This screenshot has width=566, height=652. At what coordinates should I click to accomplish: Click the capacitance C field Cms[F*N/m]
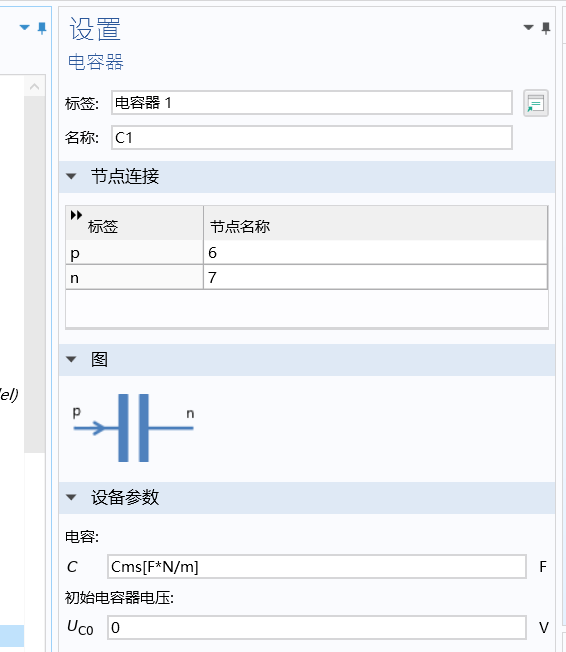317,566
